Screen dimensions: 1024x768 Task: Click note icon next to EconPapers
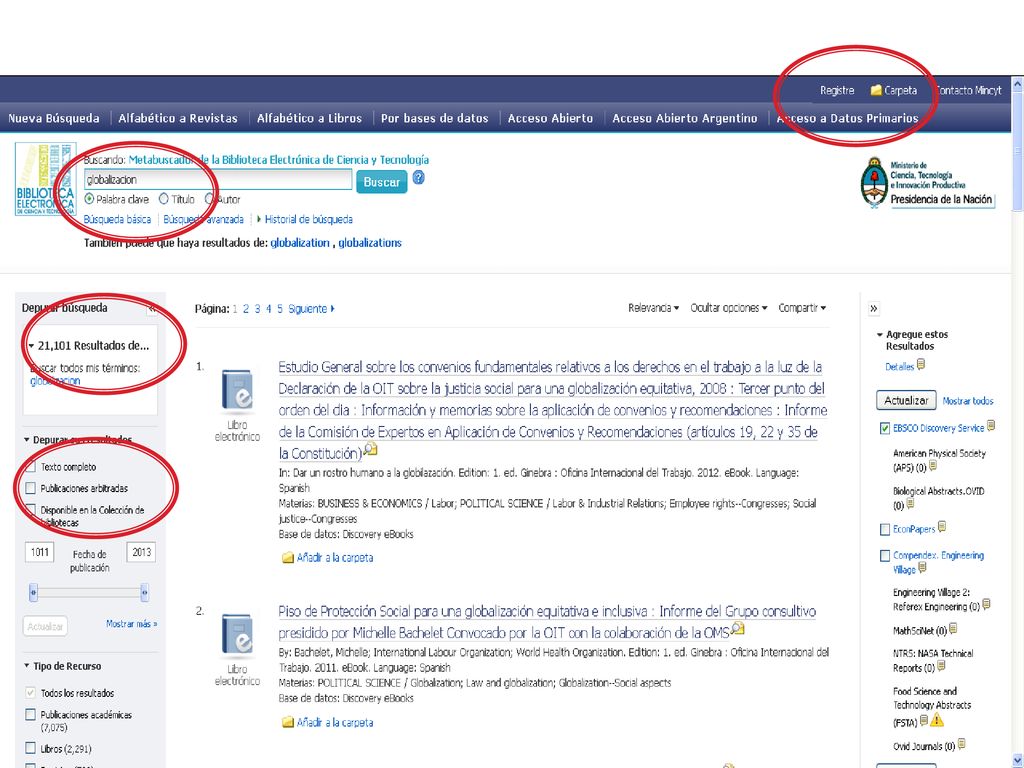(942, 527)
